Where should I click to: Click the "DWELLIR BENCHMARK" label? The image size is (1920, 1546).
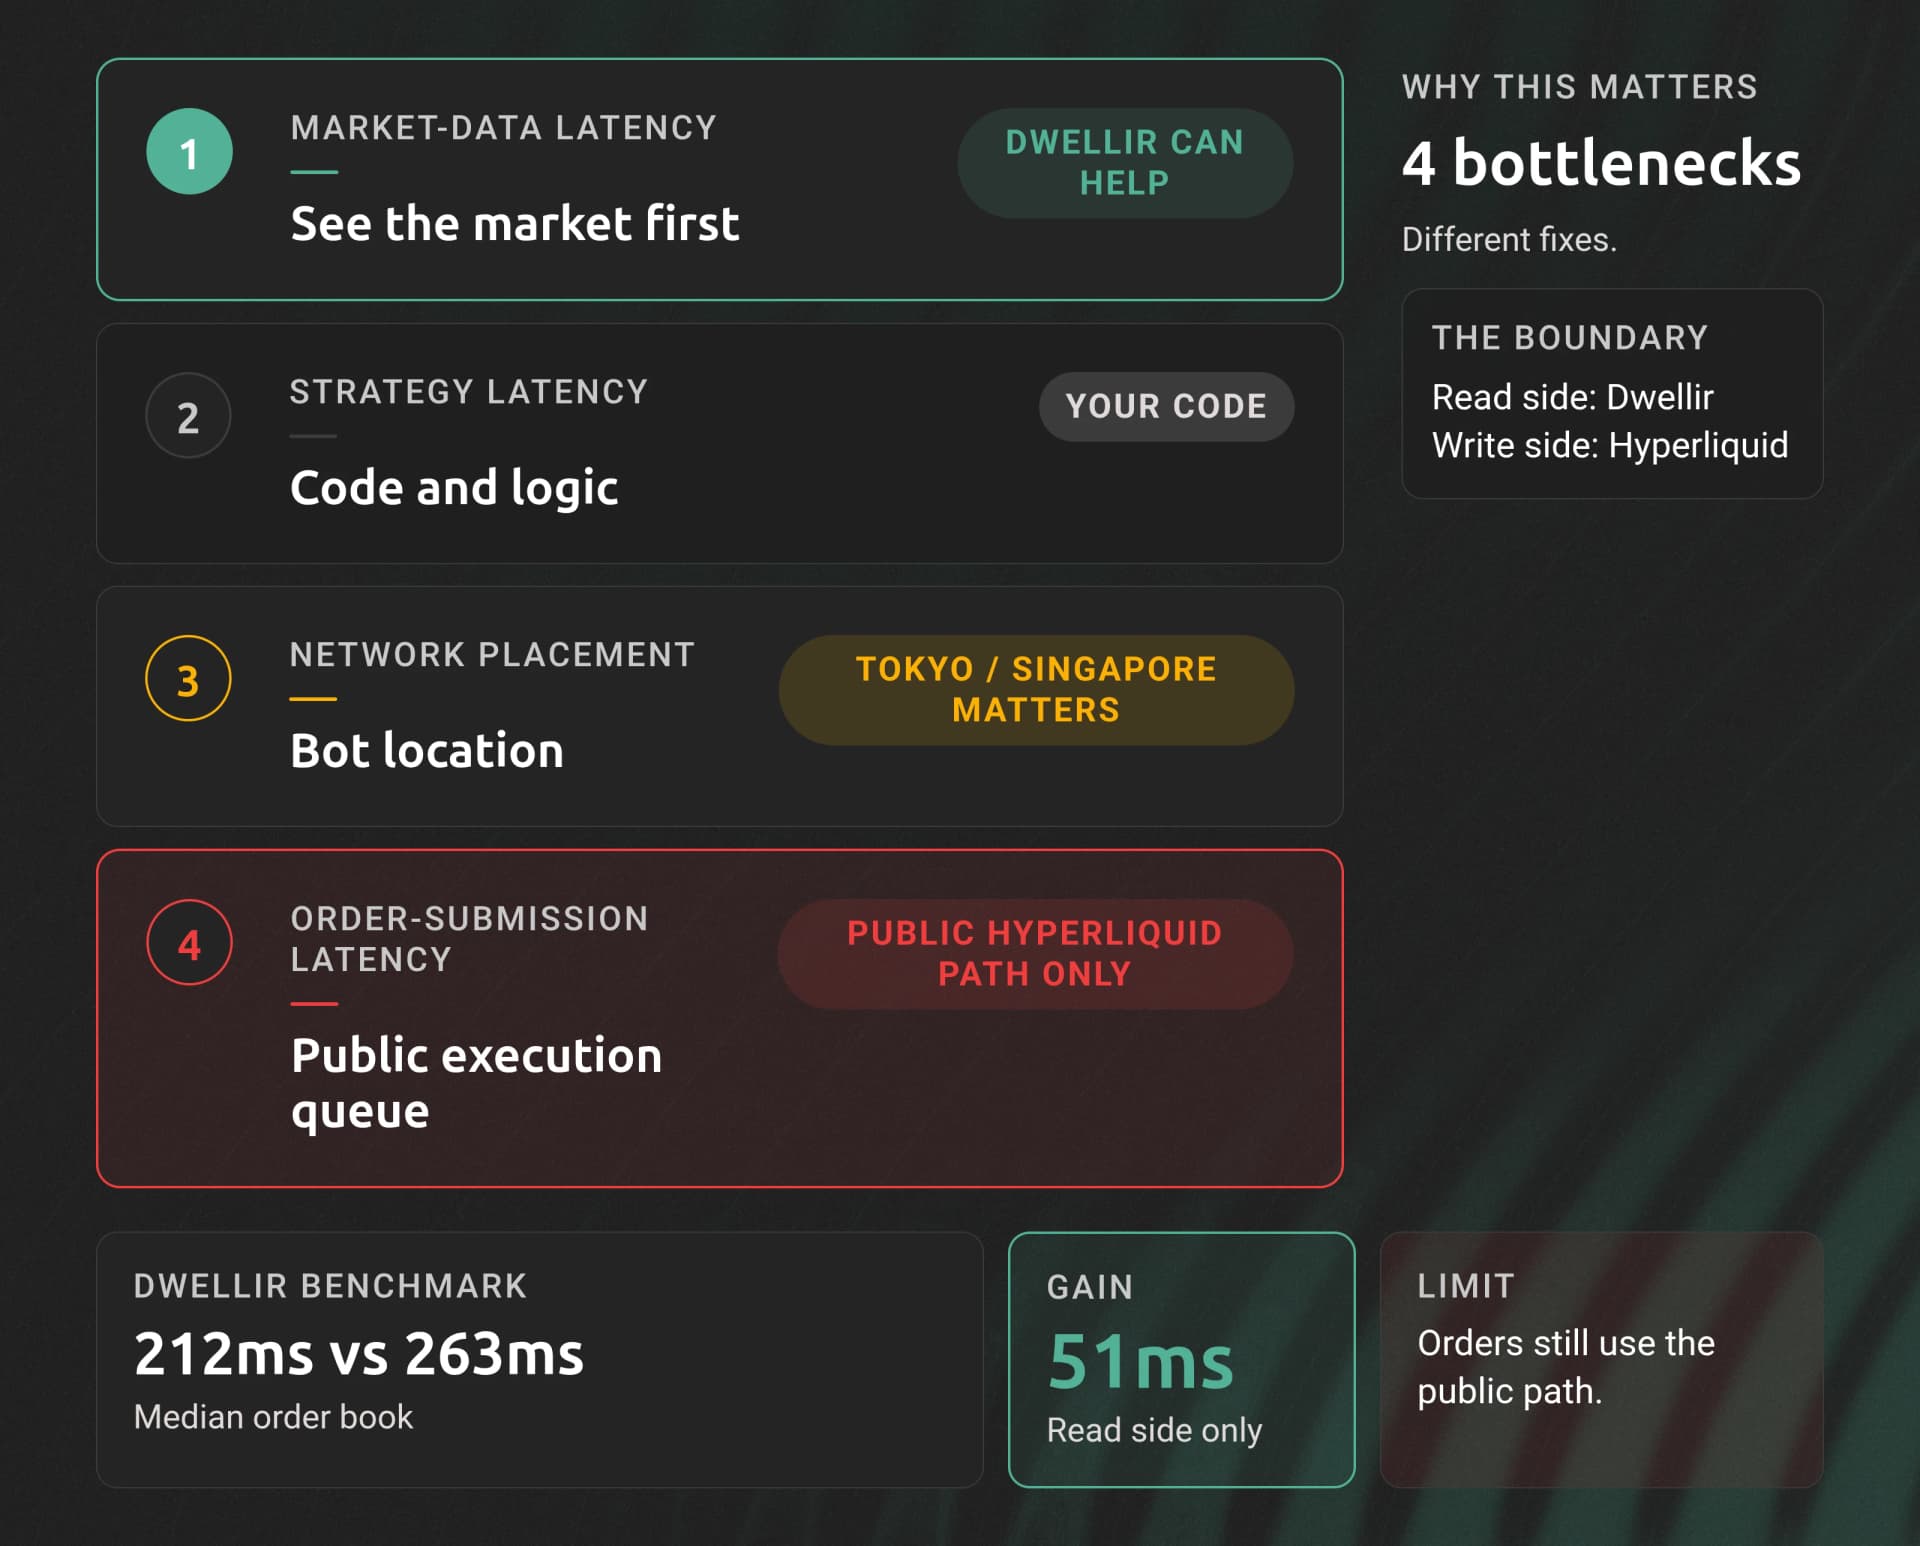point(330,1286)
